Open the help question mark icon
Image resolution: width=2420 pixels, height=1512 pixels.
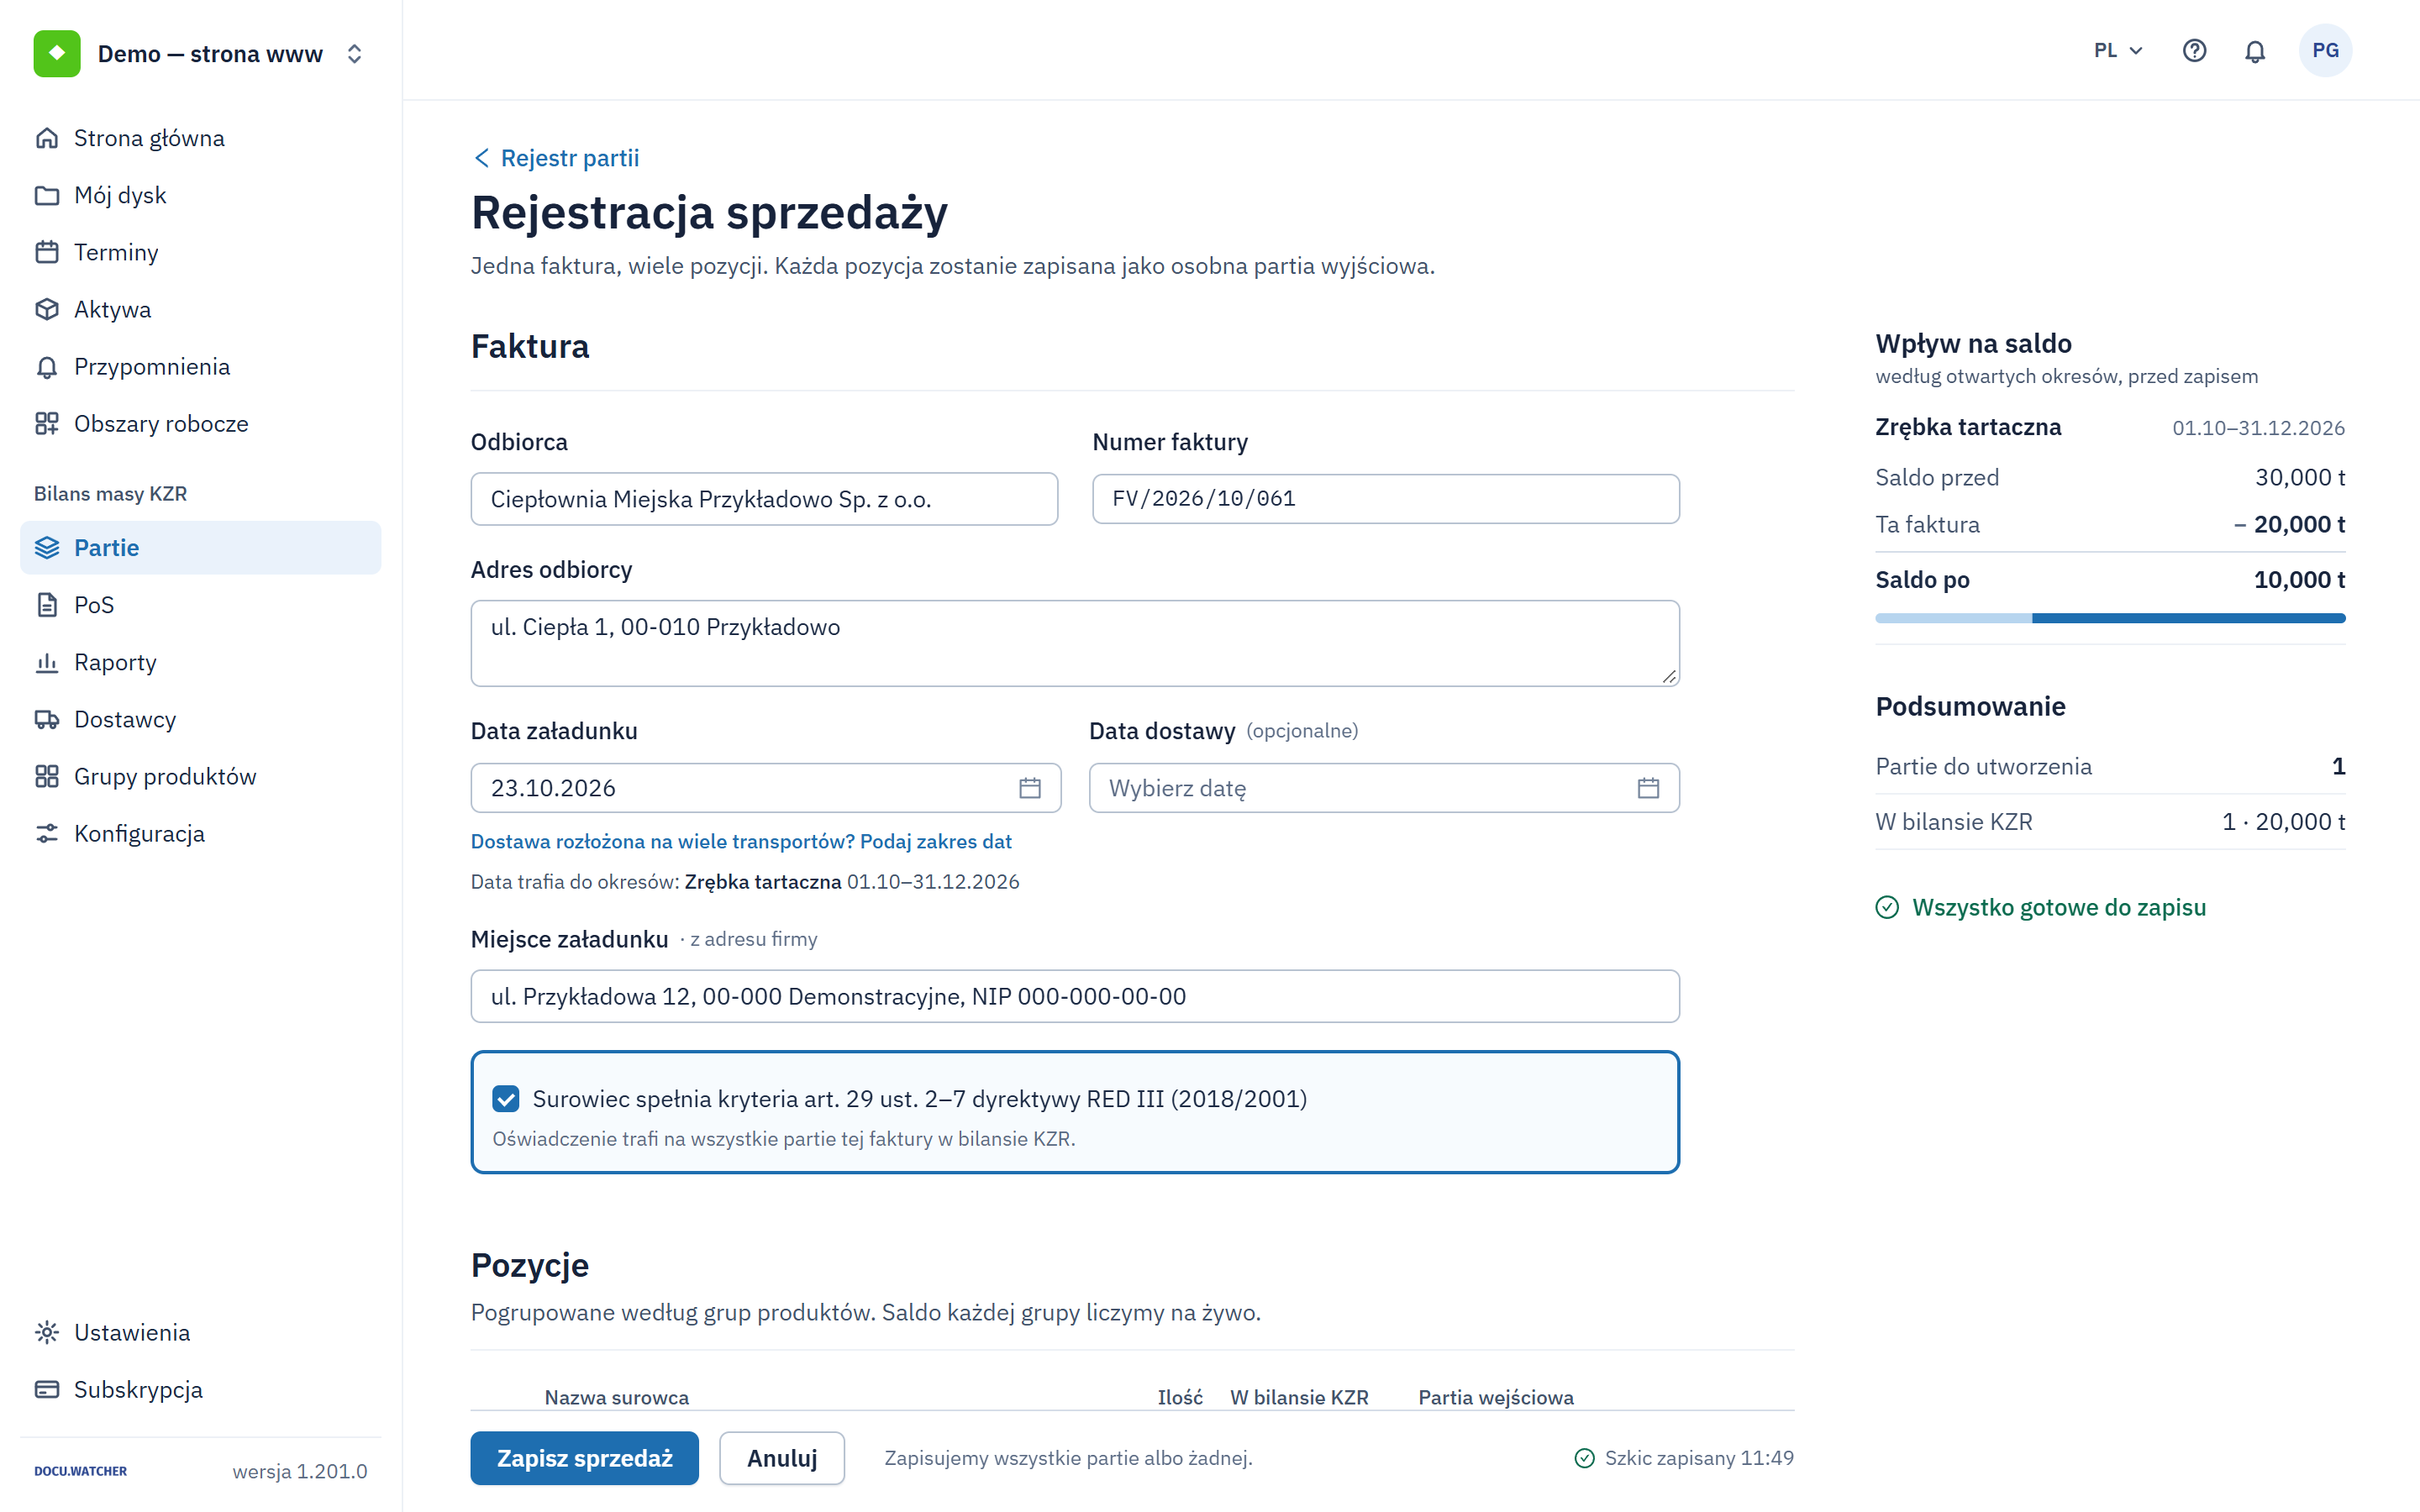click(x=2194, y=50)
